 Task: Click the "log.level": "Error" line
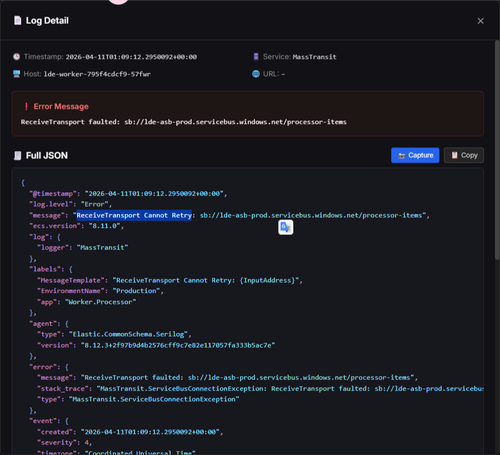tap(70, 204)
